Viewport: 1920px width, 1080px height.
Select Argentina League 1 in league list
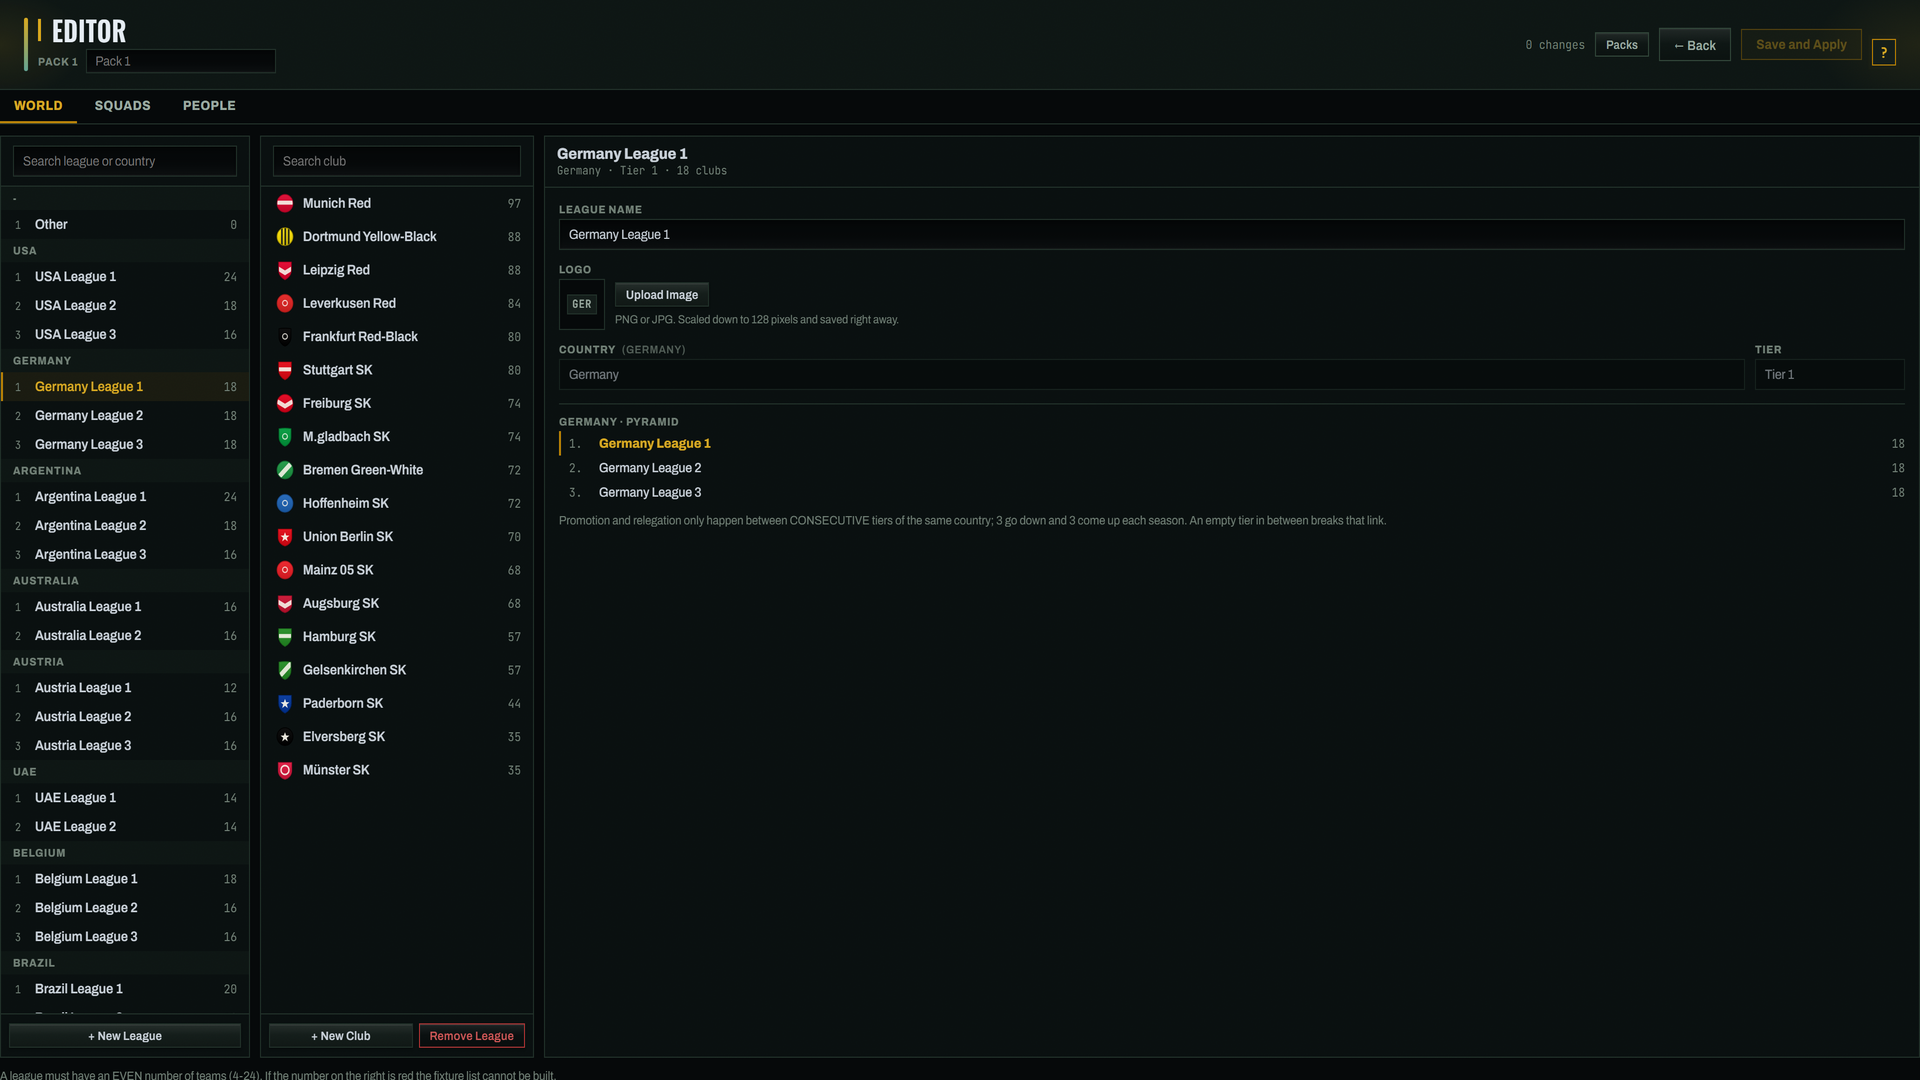tap(125, 497)
